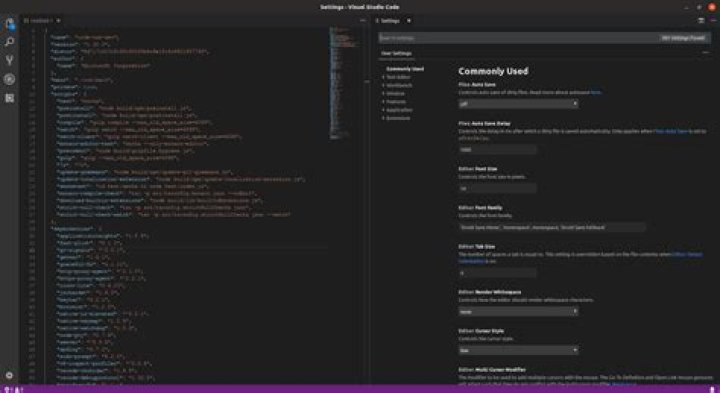
Task: Expand the Text Editor tree arrow
Action: (383, 77)
